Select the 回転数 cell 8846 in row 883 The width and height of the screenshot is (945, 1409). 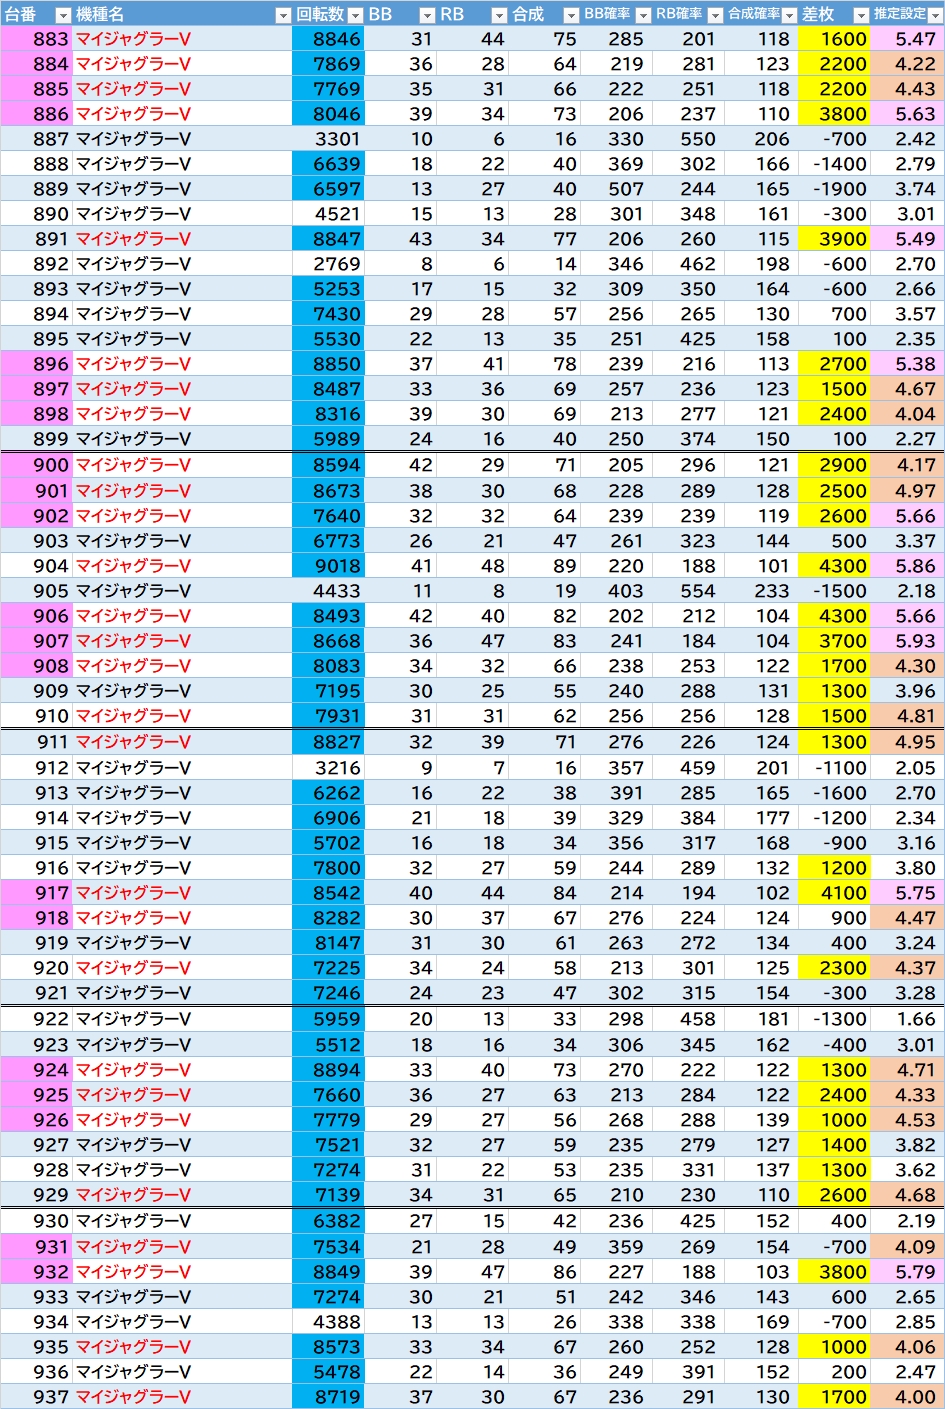[x=328, y=39]
